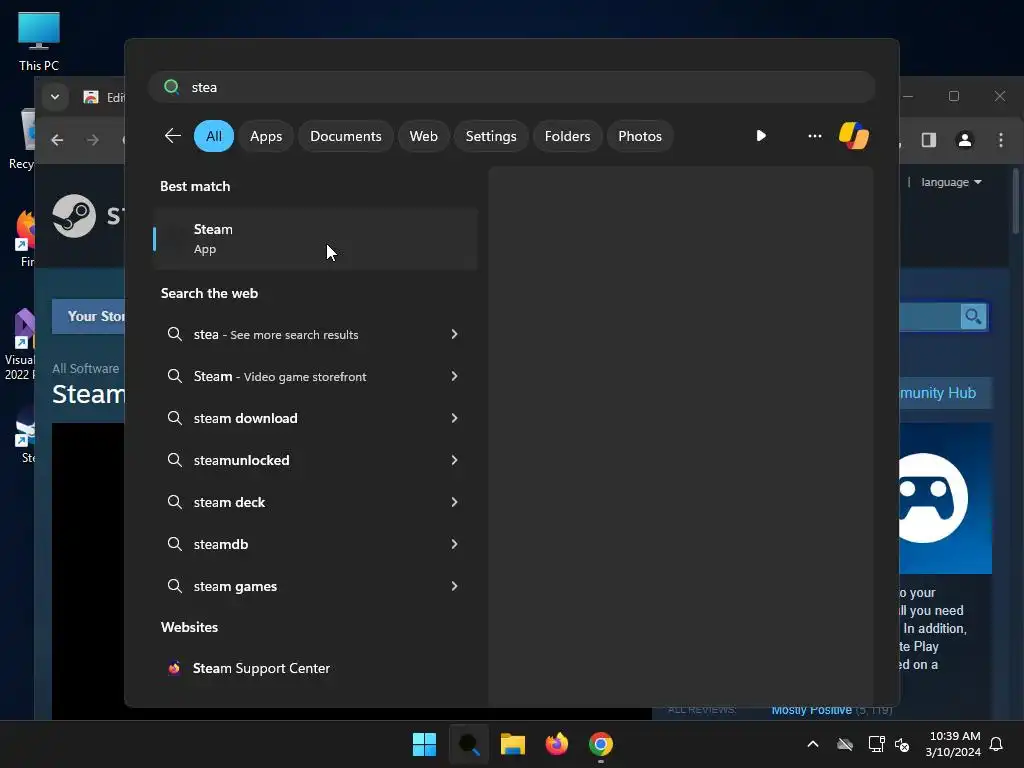
Task: Select 'stea - See more search results'
Action: [314, 334]
